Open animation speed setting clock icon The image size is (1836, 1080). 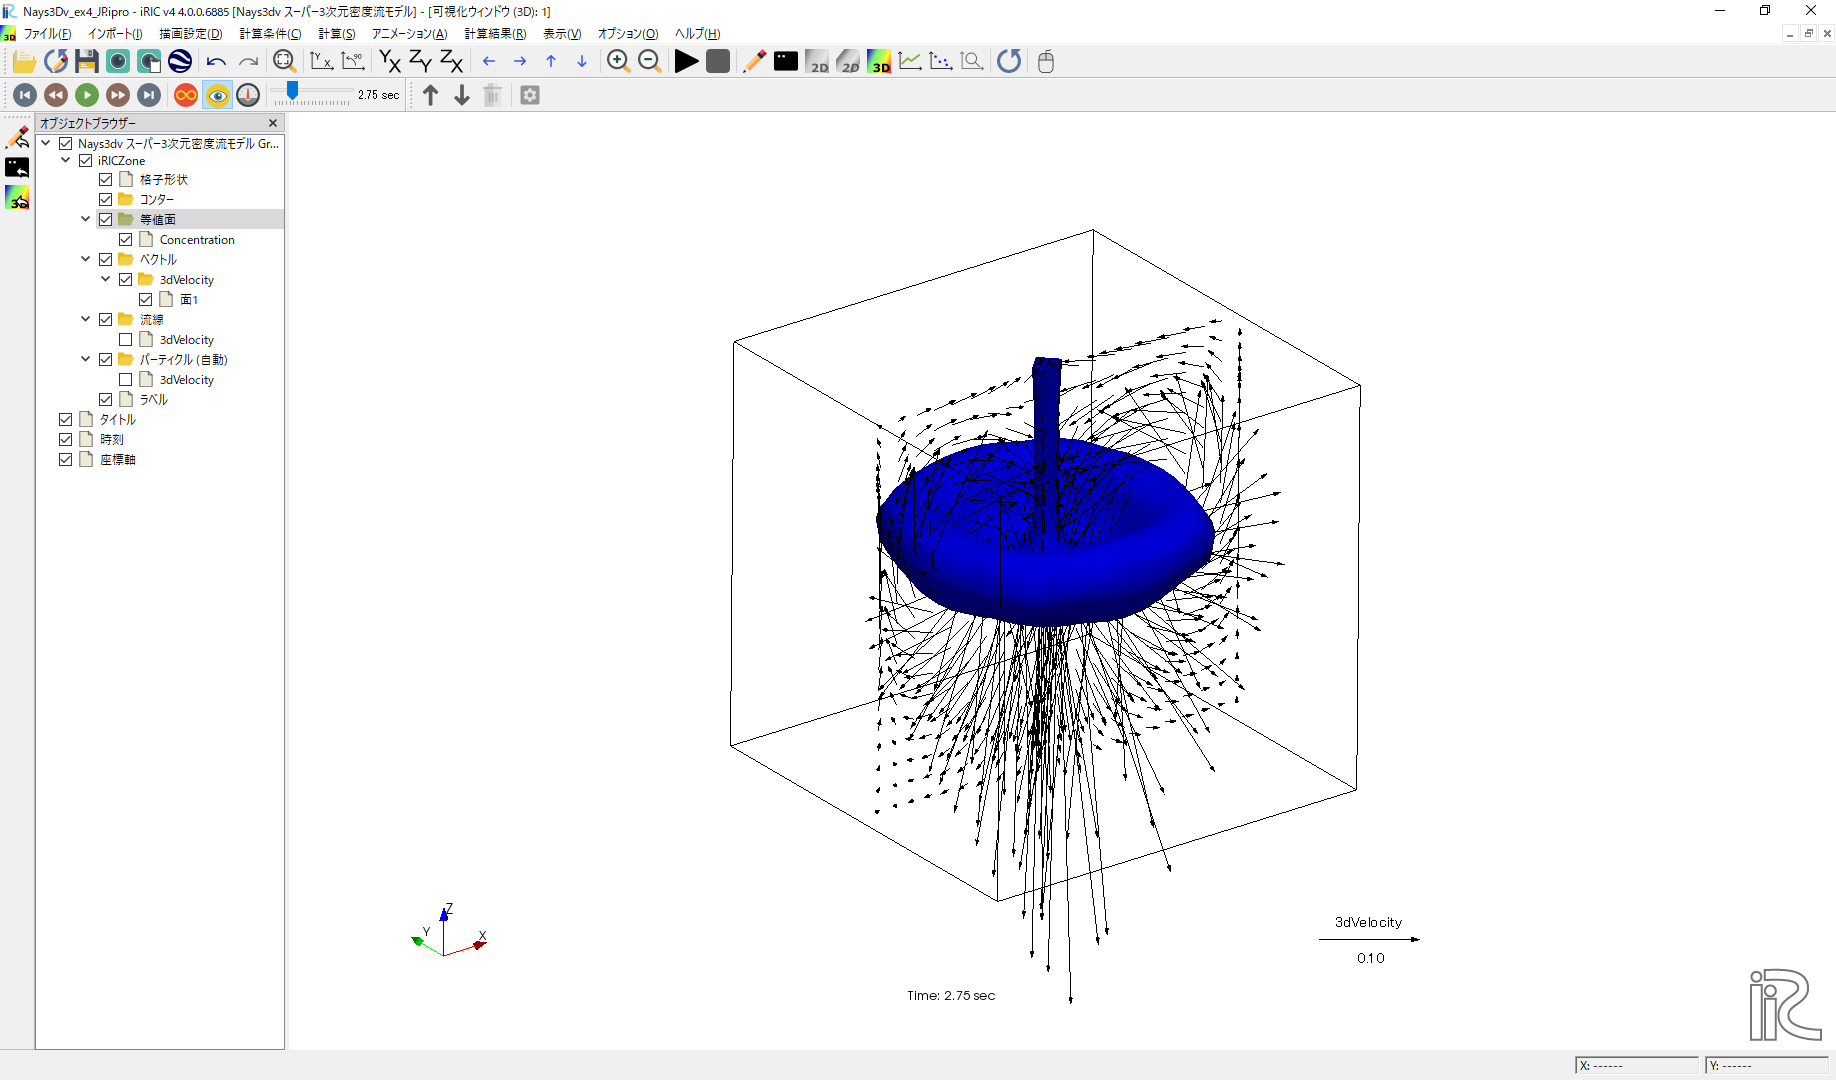pyautogui.click(x=248, y=95)
